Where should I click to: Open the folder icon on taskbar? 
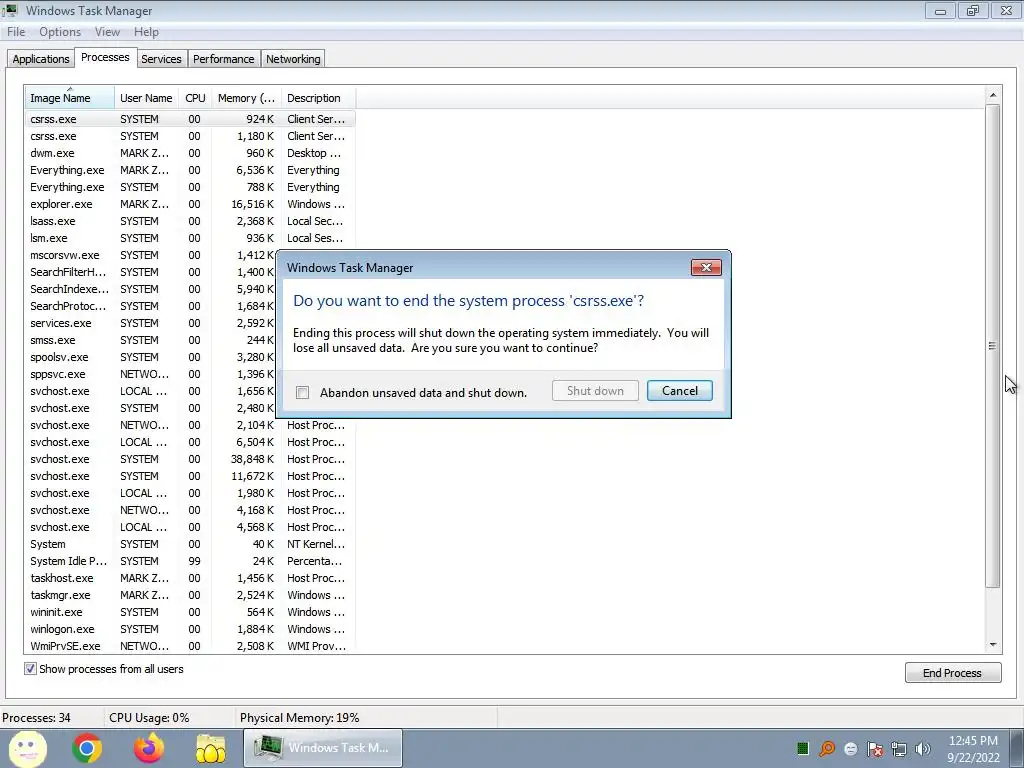click(x=210, y=748)
